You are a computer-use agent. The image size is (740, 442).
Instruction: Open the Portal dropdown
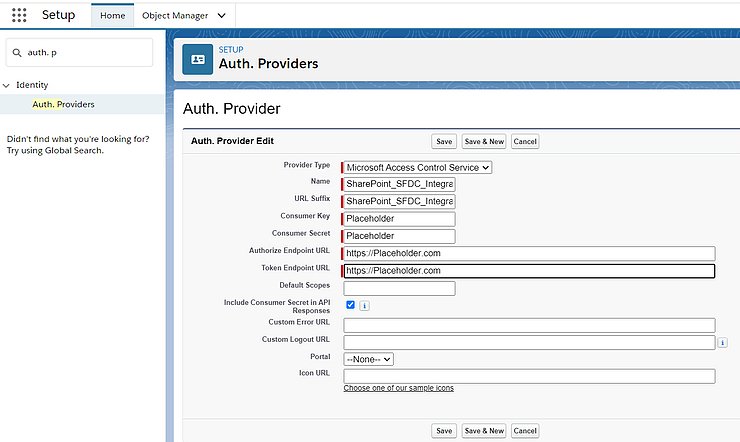pyautogui.click(x=369, y=358)
